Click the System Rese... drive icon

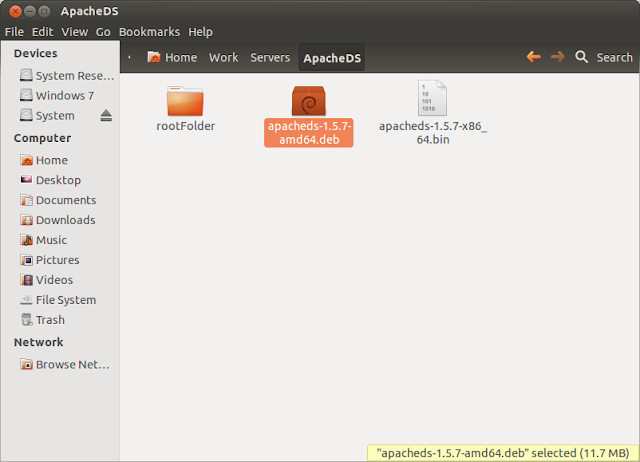26,75
